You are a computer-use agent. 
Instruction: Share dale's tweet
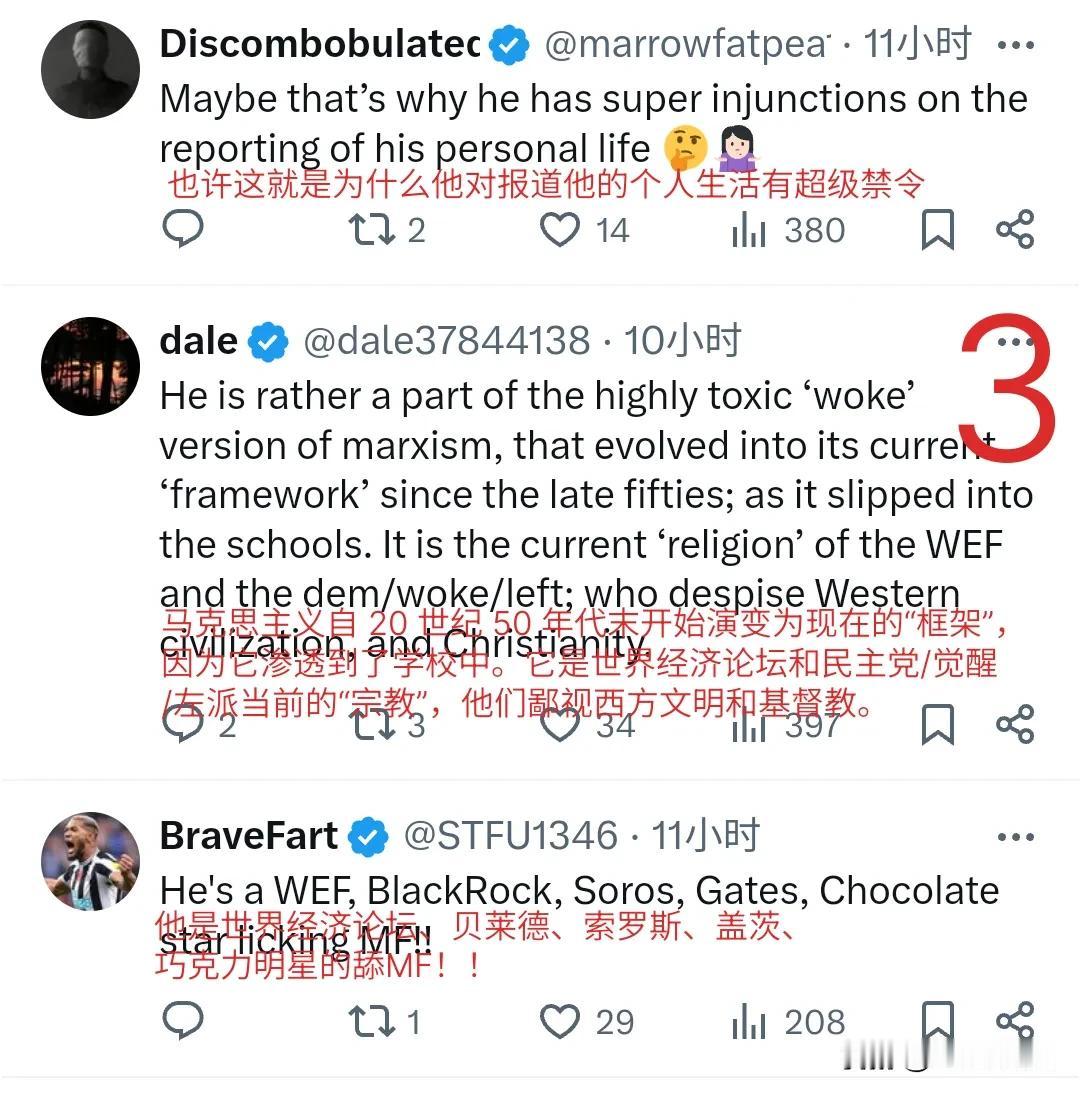[1015, 724]
